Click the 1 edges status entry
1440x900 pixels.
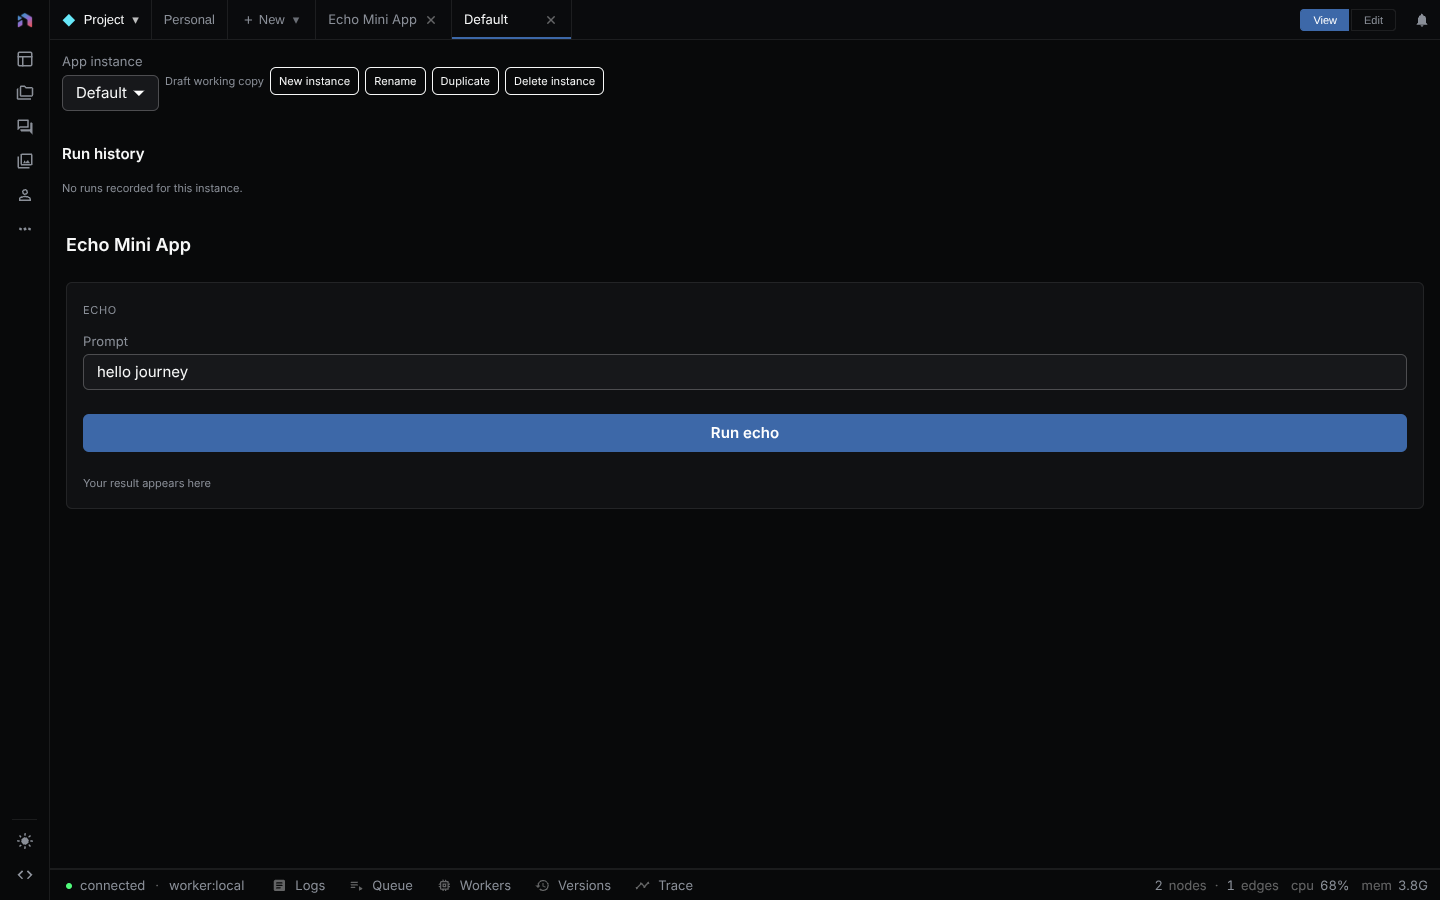tap(1252, 886)
